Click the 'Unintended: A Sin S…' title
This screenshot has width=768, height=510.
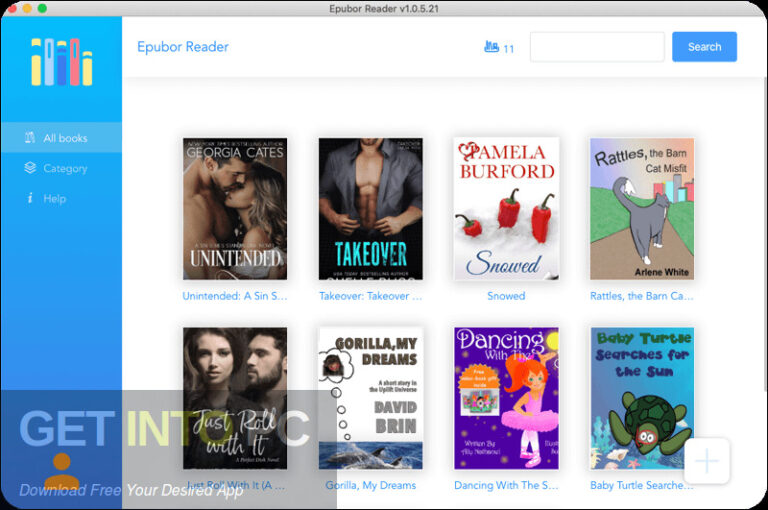pyautogui.click(x=235, y=296)
